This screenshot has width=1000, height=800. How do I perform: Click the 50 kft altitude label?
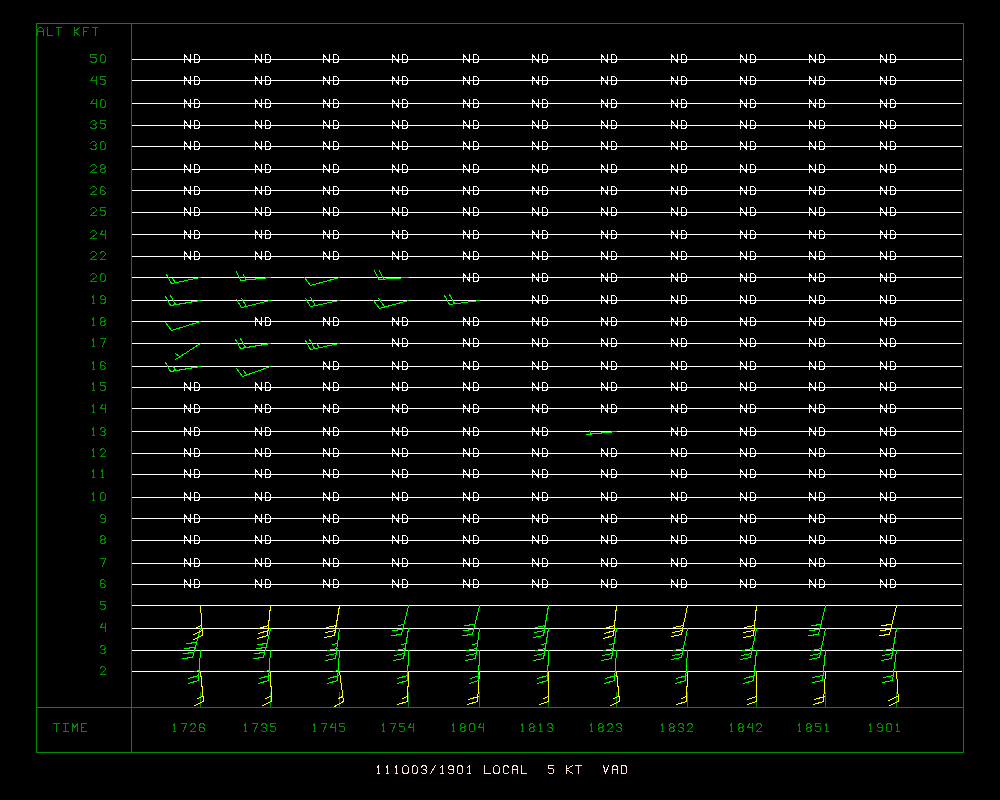click(97, 58)
